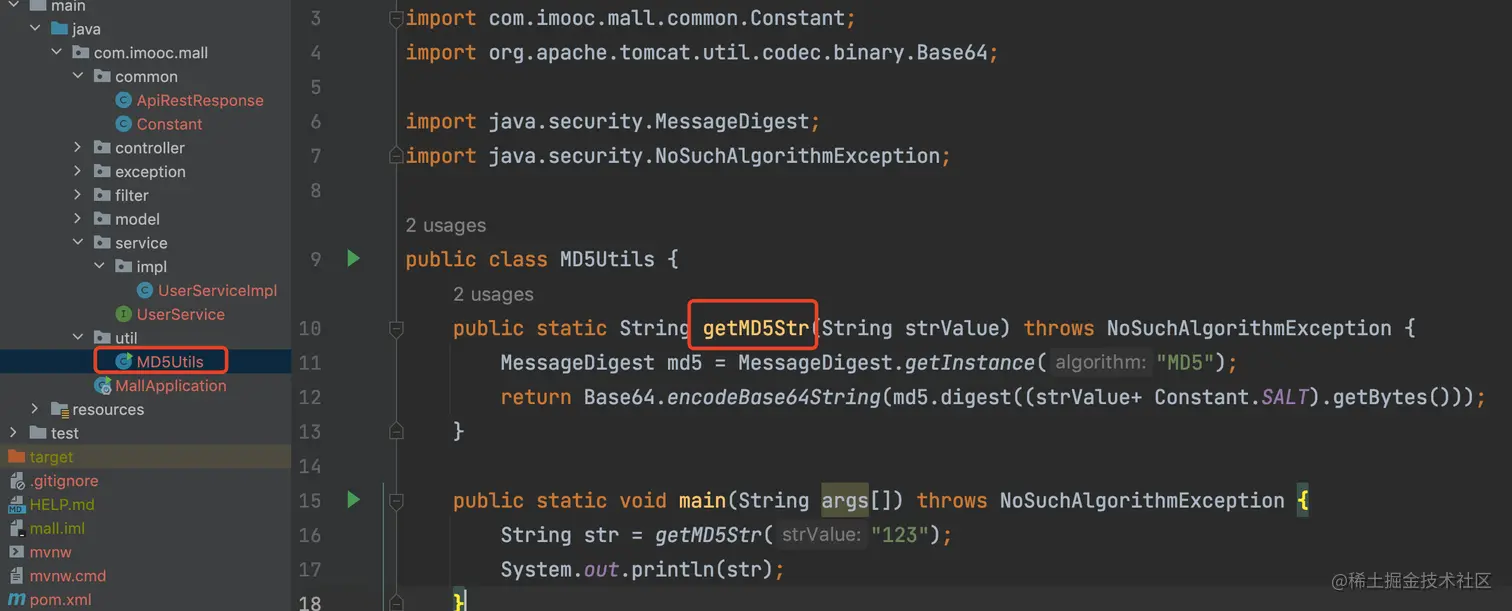Click the com.imooc.mall package icon

coord(81,53)
